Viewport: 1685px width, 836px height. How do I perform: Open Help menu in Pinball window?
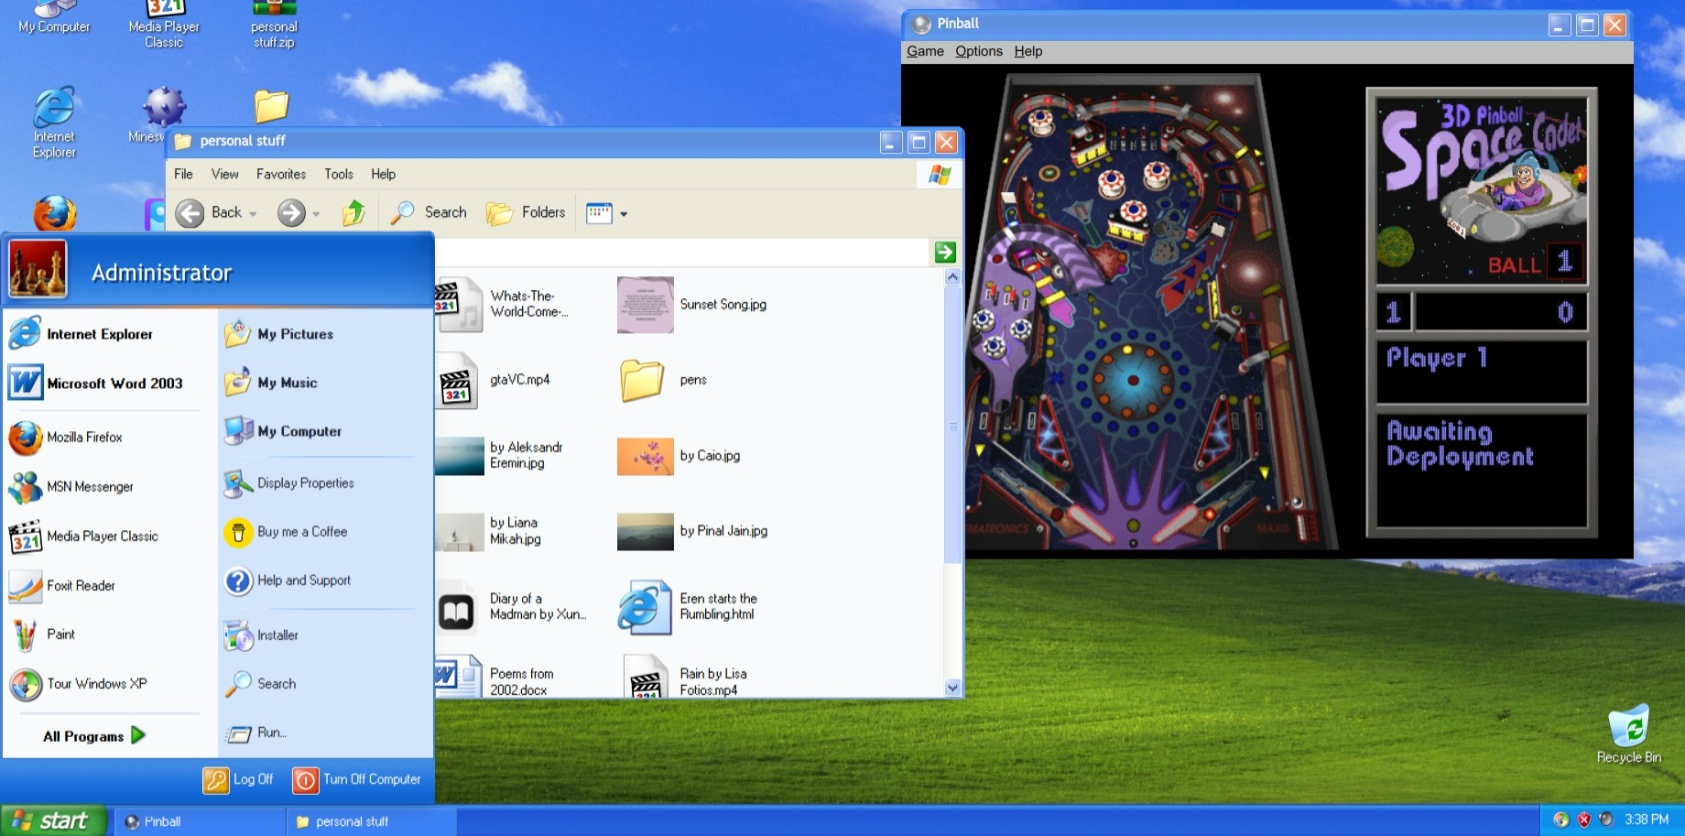(x=1028, y=51)
